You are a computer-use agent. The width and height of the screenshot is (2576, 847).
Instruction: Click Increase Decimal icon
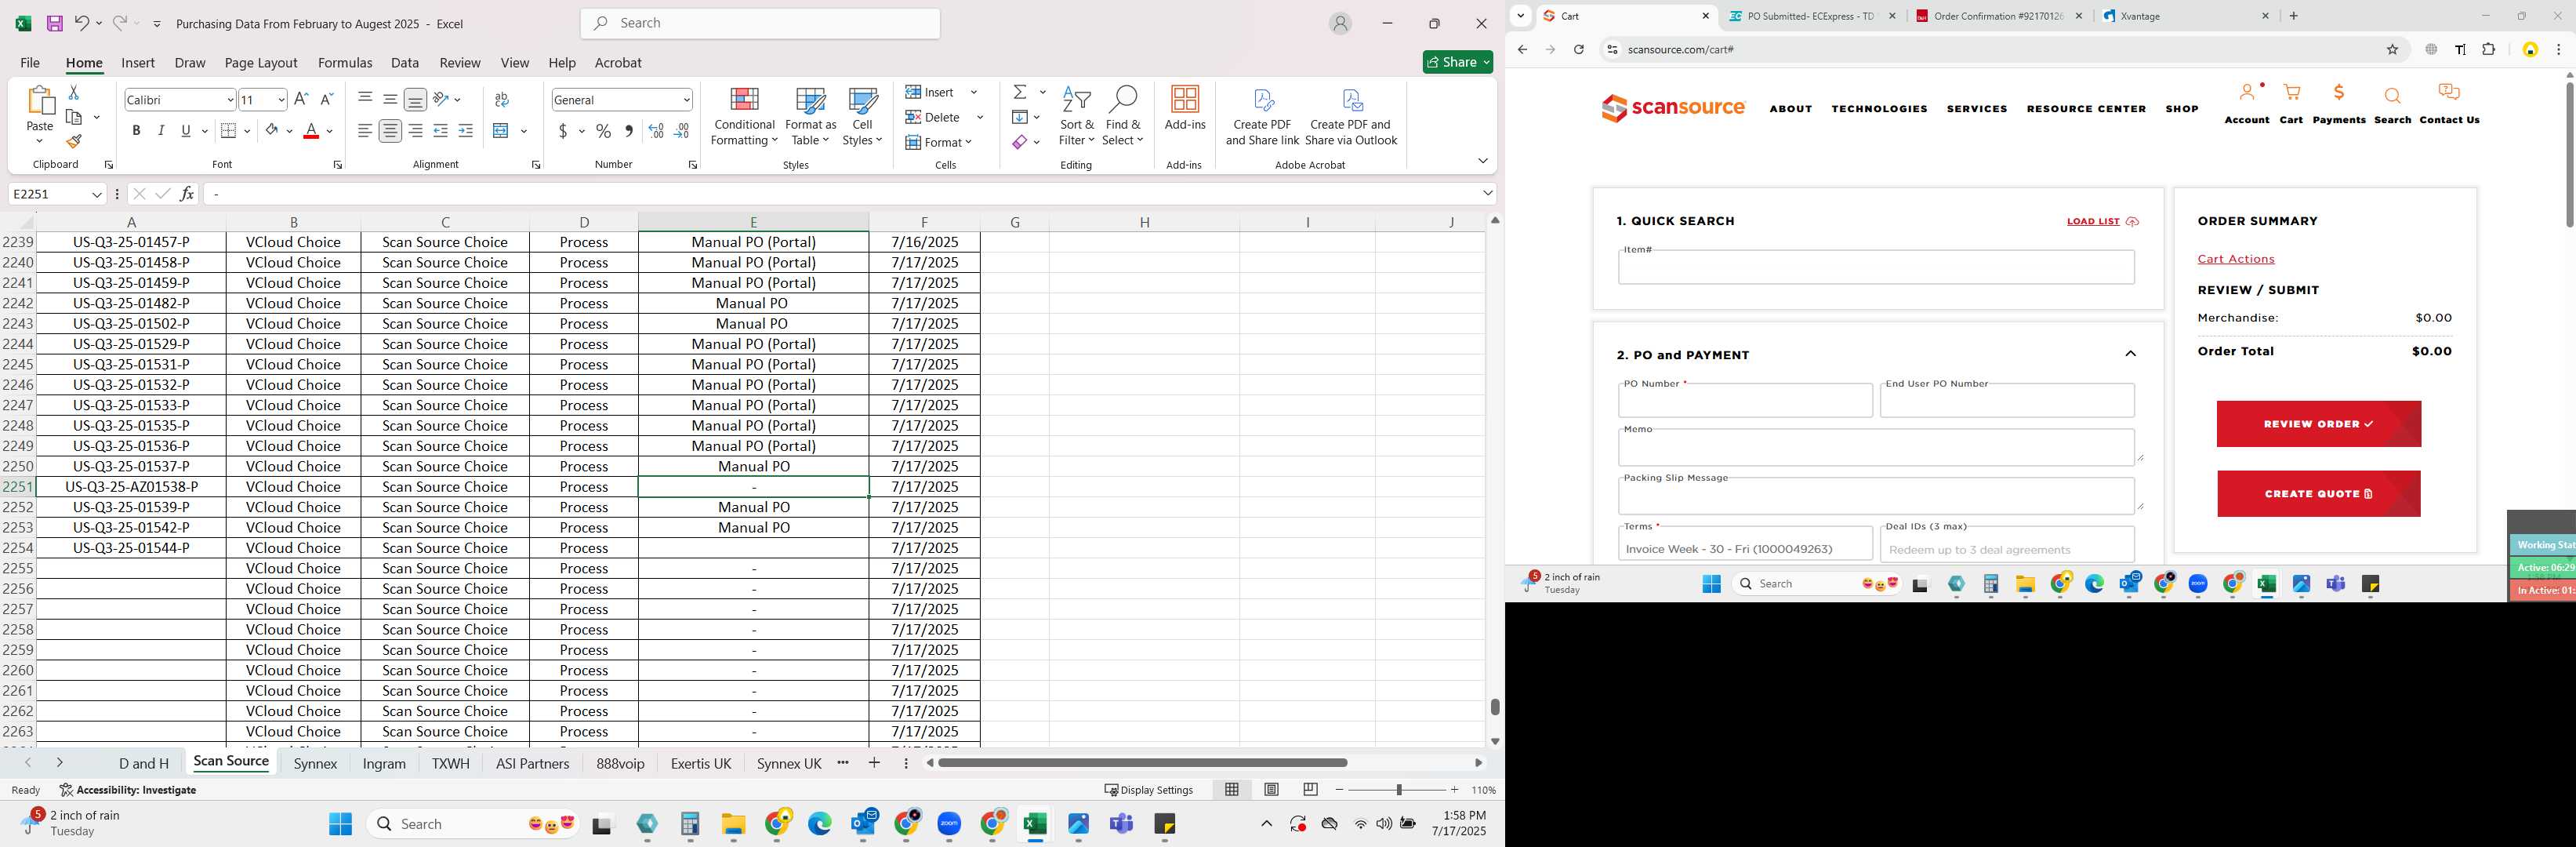(656, 131)
